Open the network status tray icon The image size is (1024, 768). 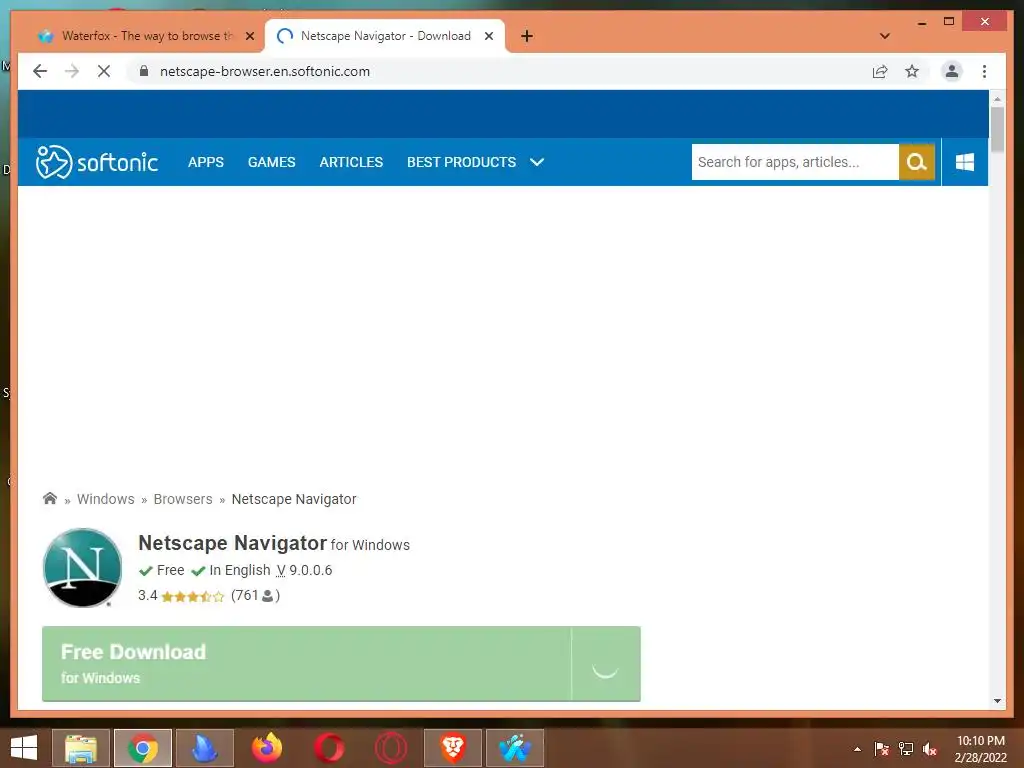[906, 749]
